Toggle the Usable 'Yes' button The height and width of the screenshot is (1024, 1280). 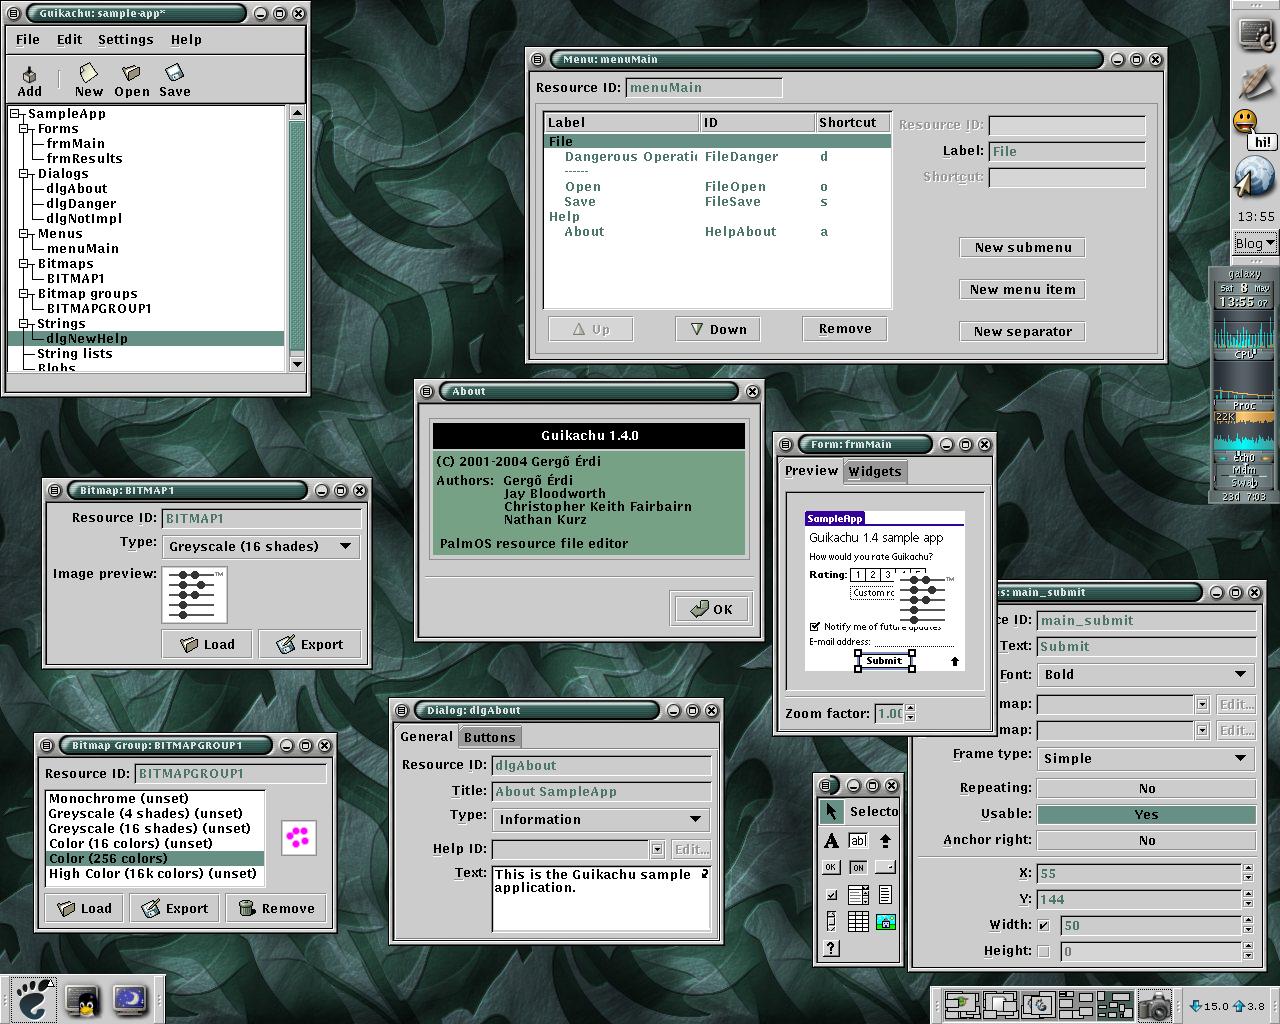[x=1146, y=814]
